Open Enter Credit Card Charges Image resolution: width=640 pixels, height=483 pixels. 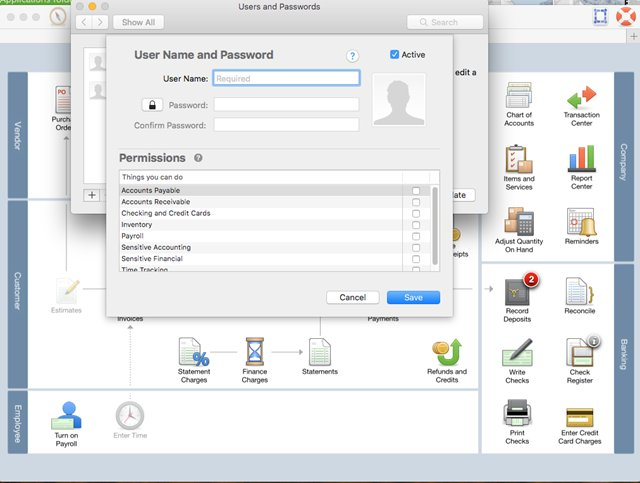(x=580, y=426)
